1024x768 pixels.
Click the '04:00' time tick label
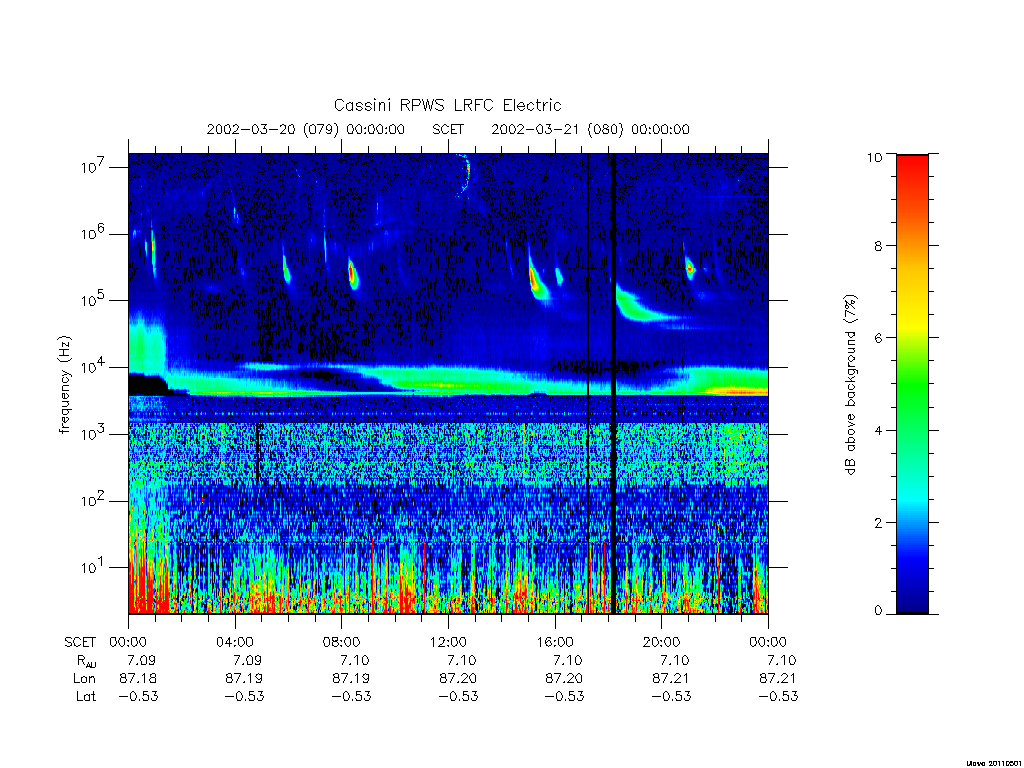coord(234,643)
